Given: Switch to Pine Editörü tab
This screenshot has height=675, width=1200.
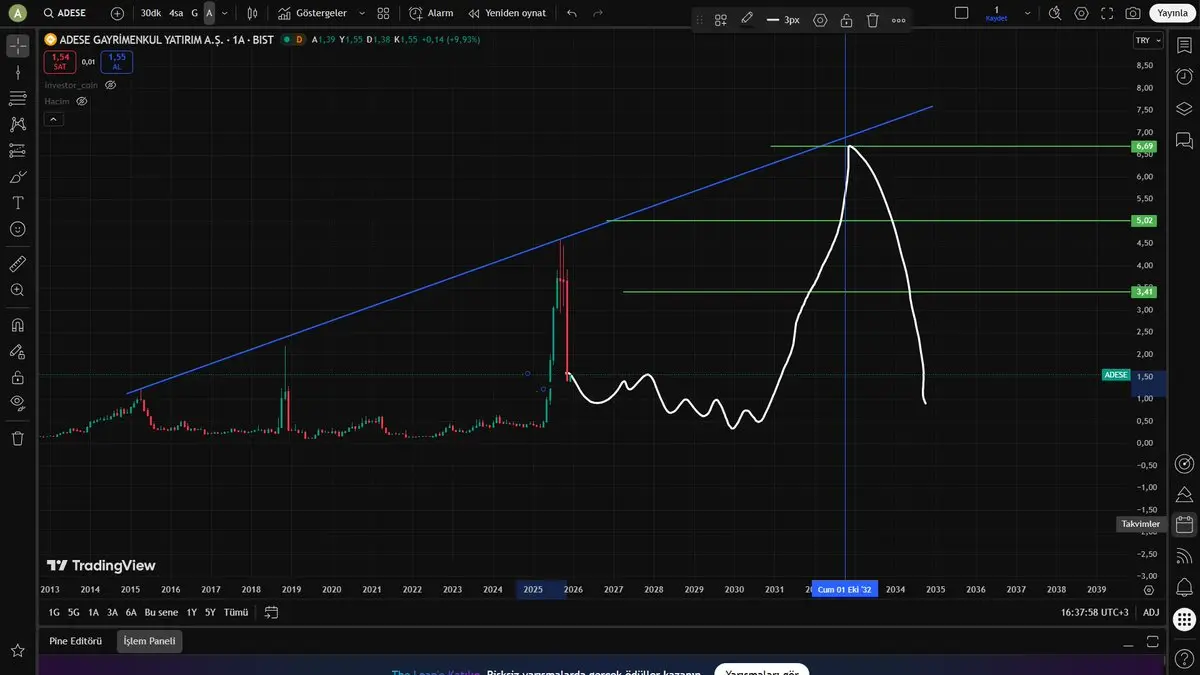Looking at the screenshot, I should (76, 641).
